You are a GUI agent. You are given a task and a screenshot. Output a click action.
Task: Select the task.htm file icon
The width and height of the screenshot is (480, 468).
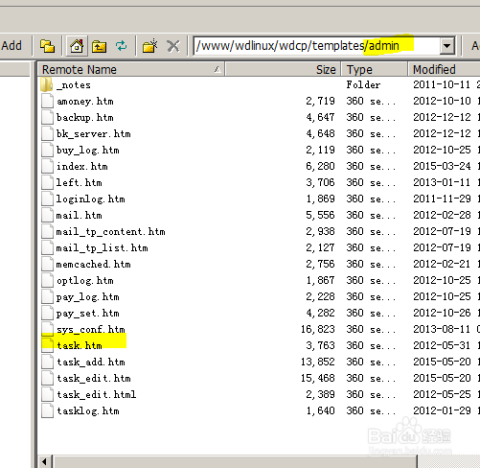pyautogui.click(x=47, y=345)
